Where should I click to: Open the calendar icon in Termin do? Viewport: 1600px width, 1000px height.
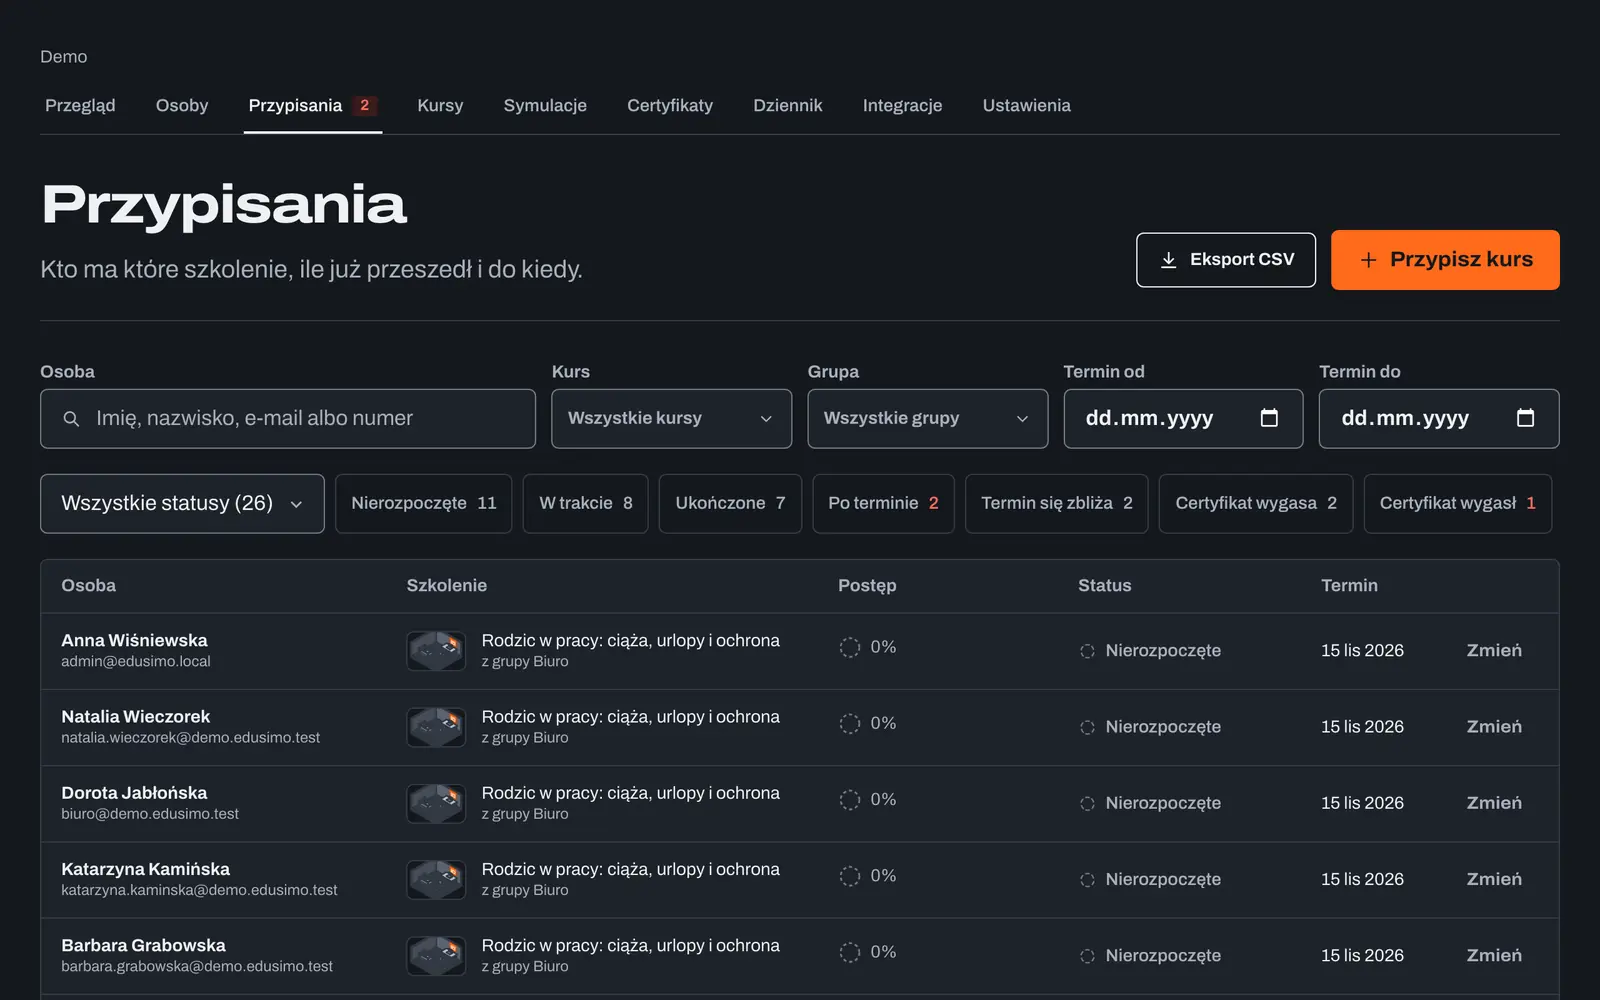point(1525,418)
